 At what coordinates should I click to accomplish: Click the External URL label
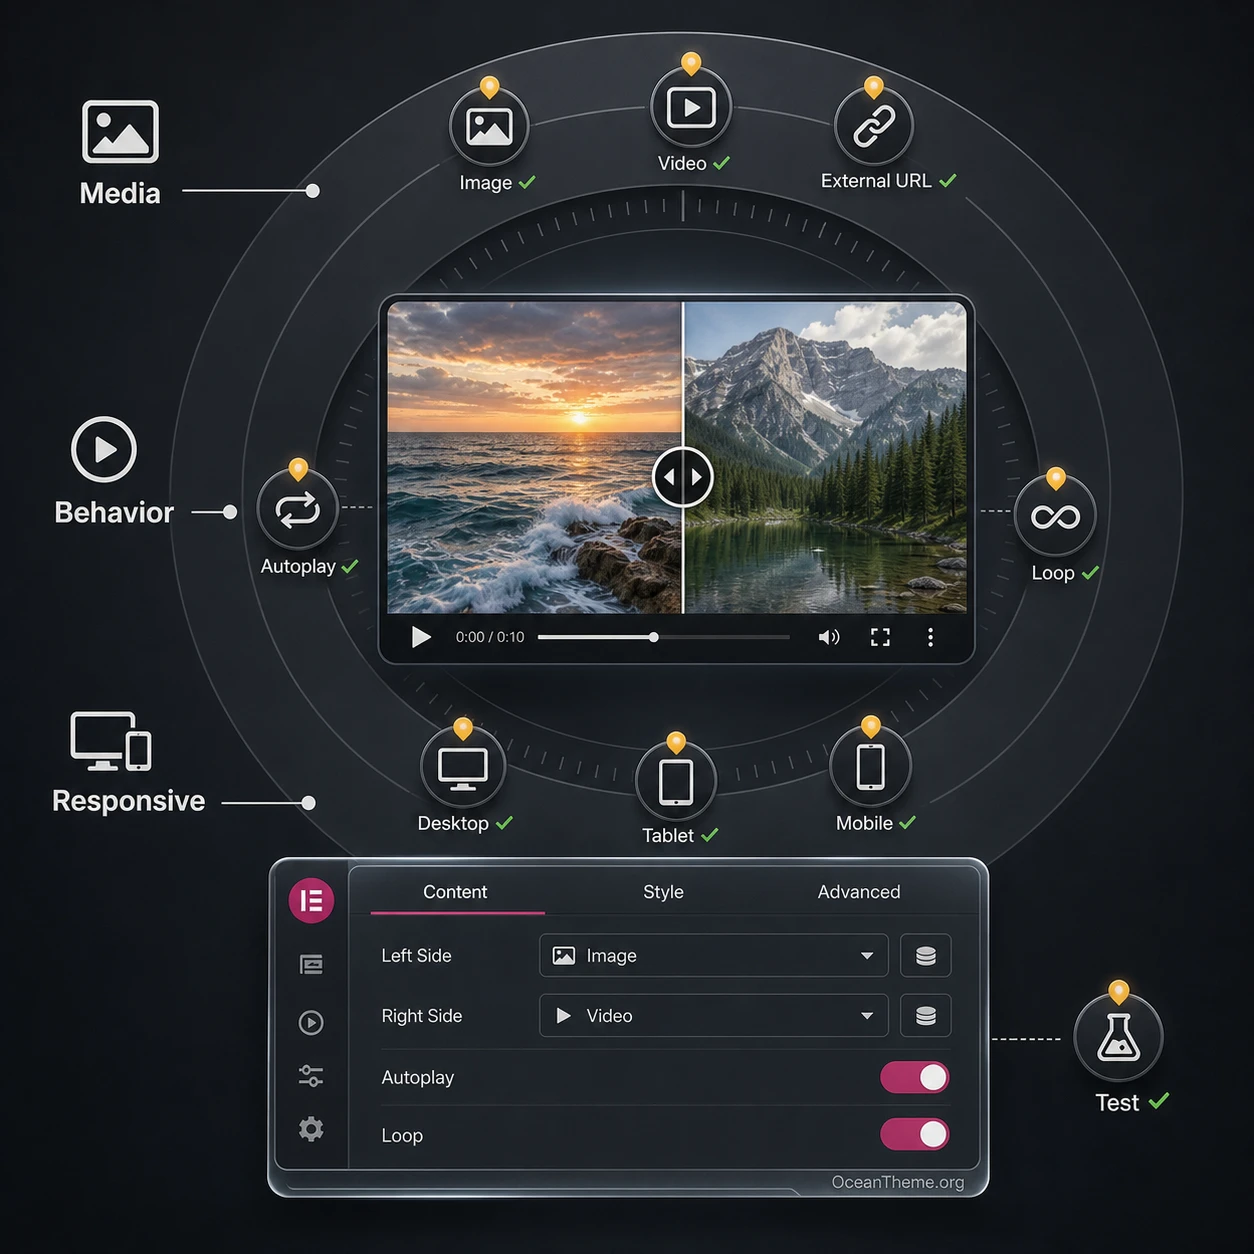click(x=876, y=181)
